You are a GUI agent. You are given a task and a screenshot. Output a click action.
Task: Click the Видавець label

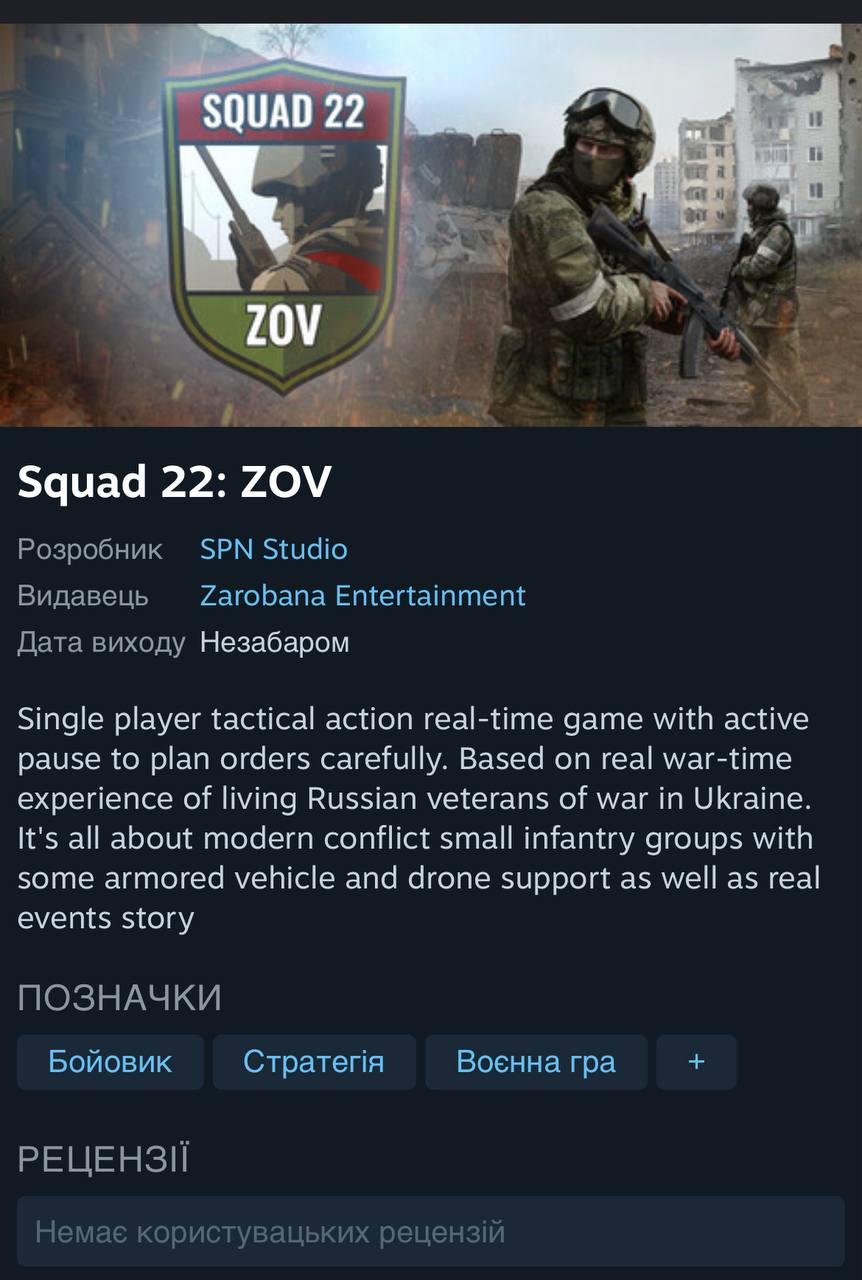(83, 595)
